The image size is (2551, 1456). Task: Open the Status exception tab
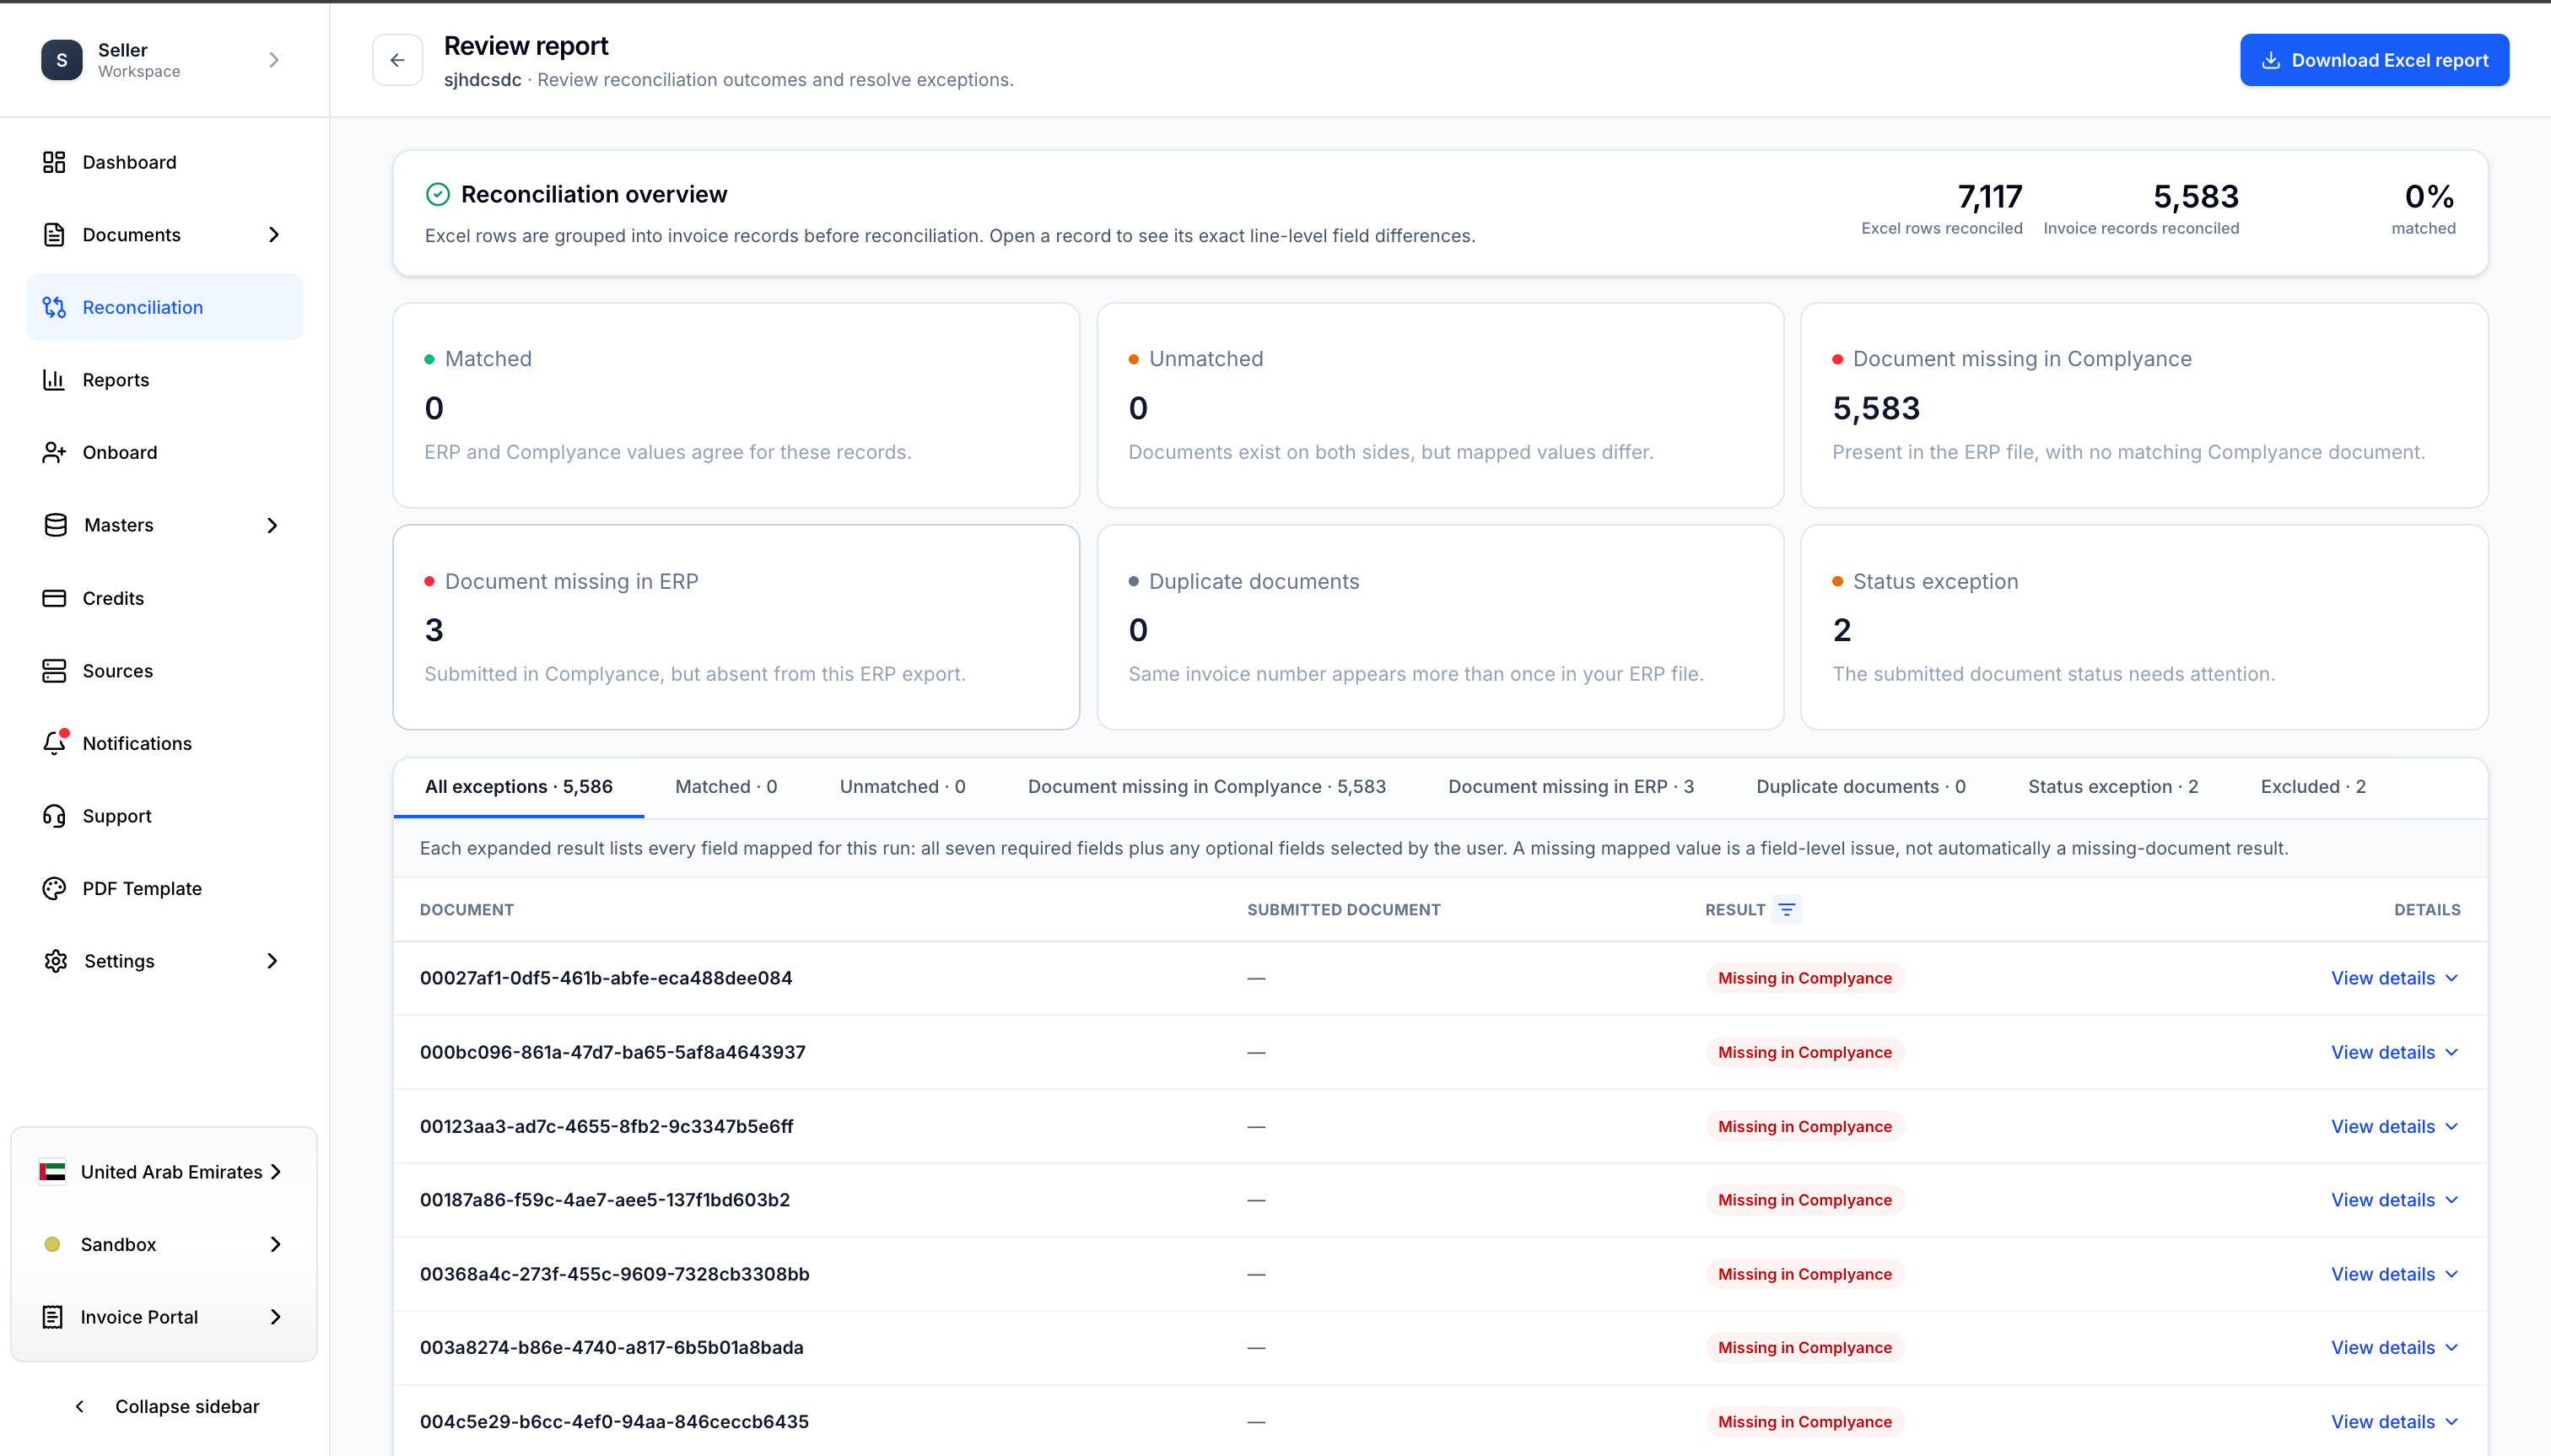[2113, 787]
